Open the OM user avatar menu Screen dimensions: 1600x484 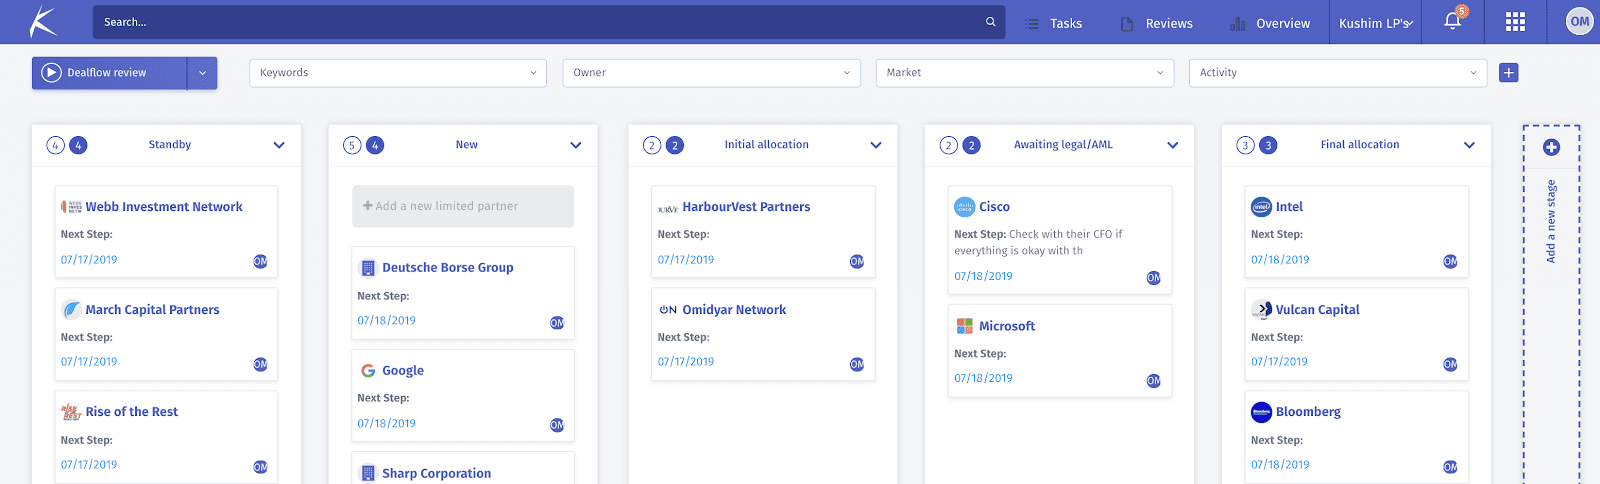point(1580,21)
